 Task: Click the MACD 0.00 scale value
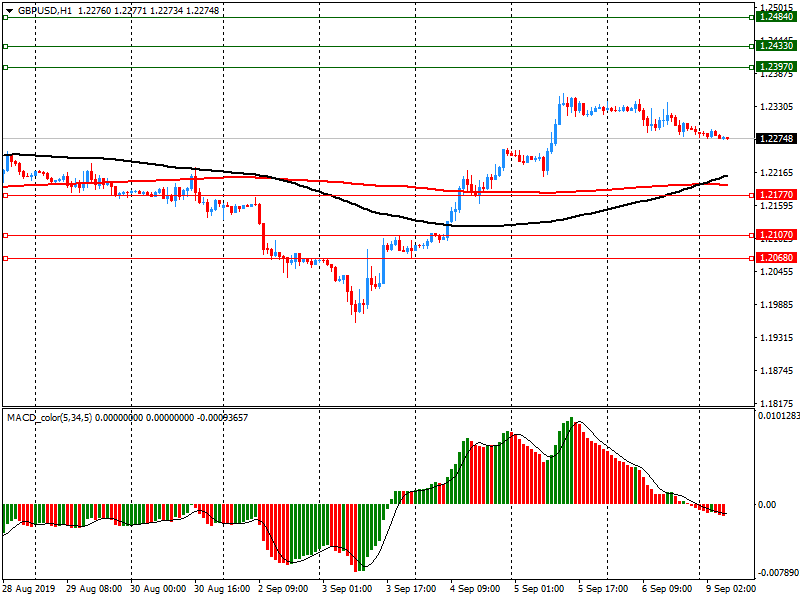tap(767, 505)
